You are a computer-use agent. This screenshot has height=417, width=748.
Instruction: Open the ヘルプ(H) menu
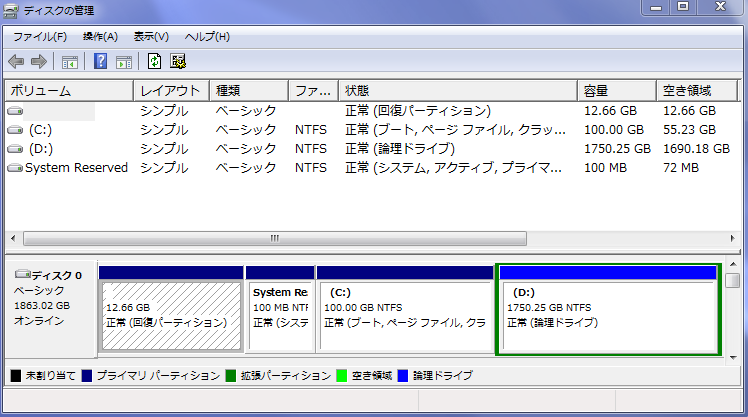(x=207, y=36)
